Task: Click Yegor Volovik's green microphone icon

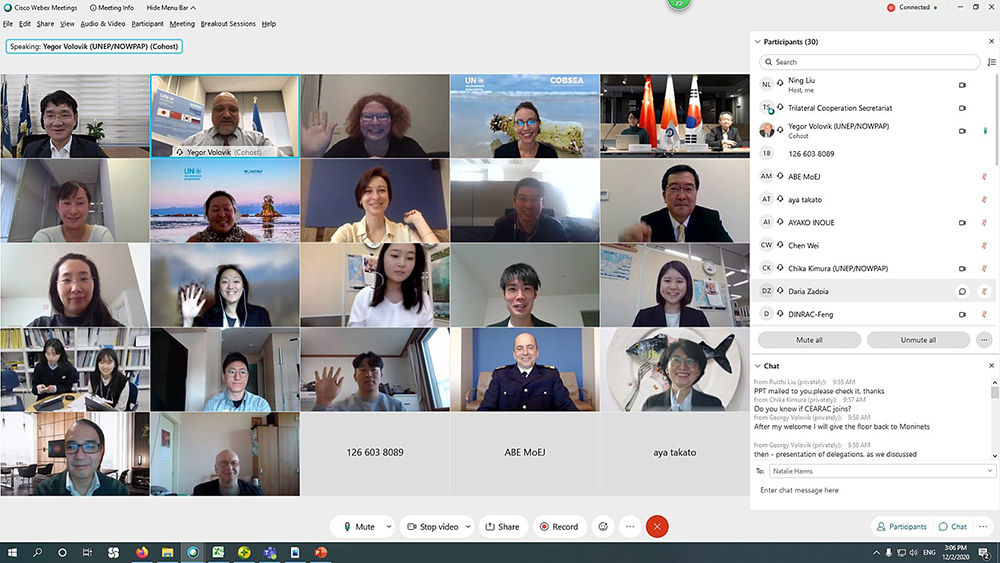Action: pos(985,131)
